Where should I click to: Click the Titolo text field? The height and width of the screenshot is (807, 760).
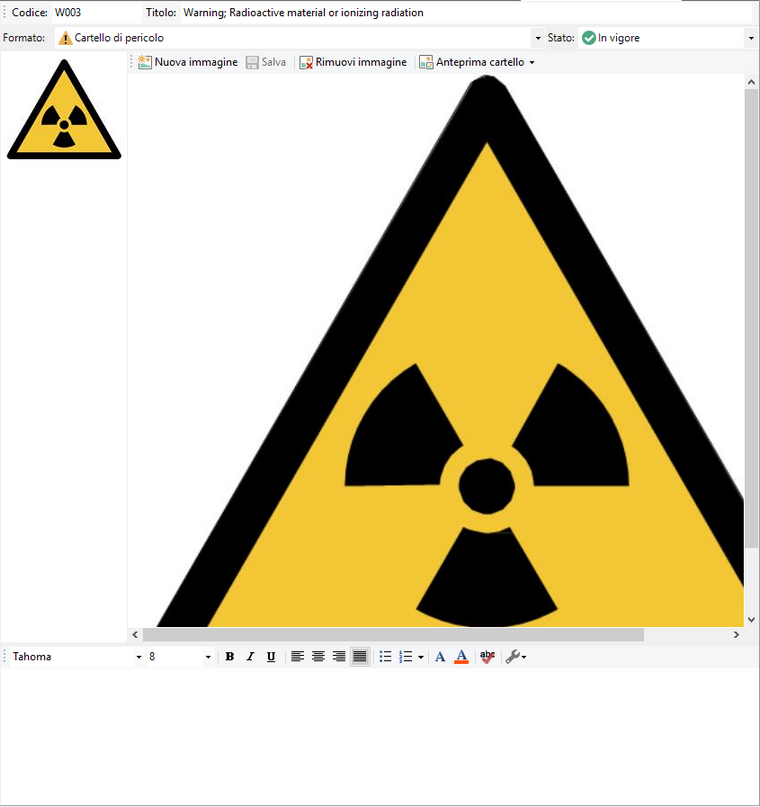[x=465, y=13]
